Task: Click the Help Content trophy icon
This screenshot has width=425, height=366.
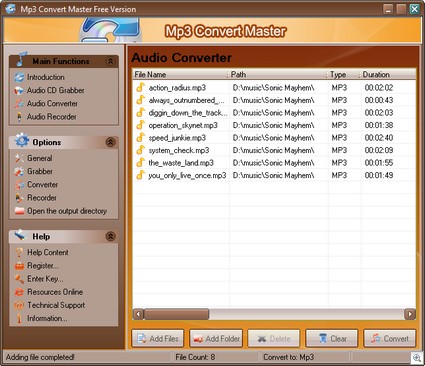Action: tap(19, 253)
